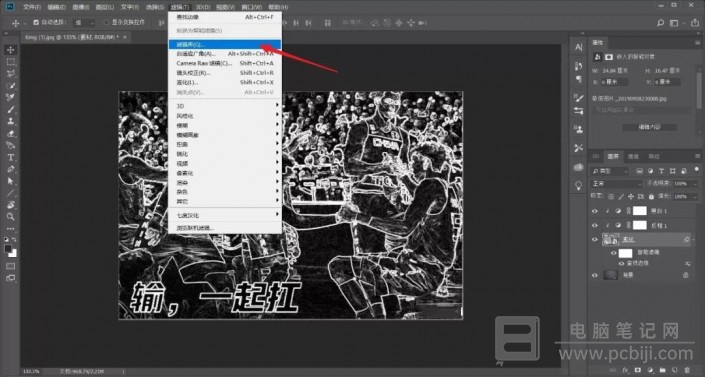Hide the 反相 1 adjustment layer

[x=595, y=225]
